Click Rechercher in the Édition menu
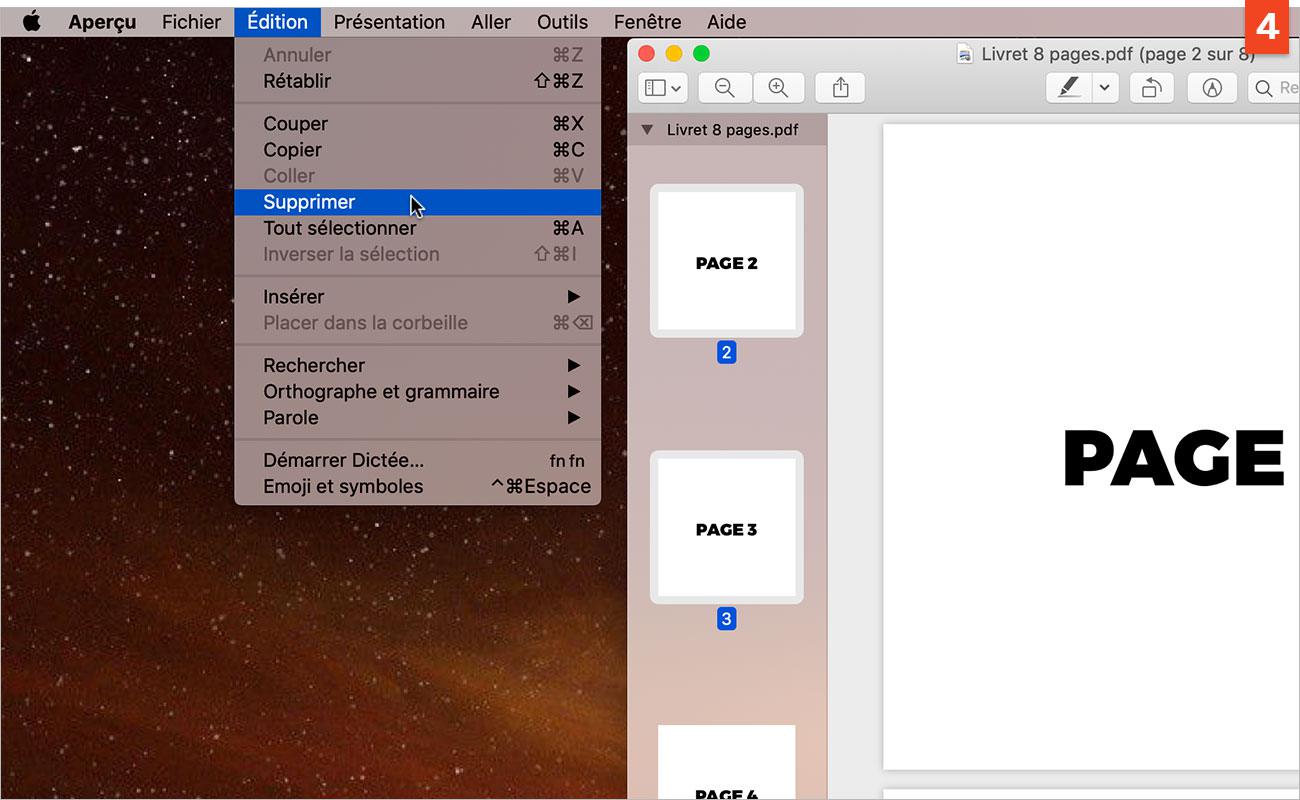 313,365
